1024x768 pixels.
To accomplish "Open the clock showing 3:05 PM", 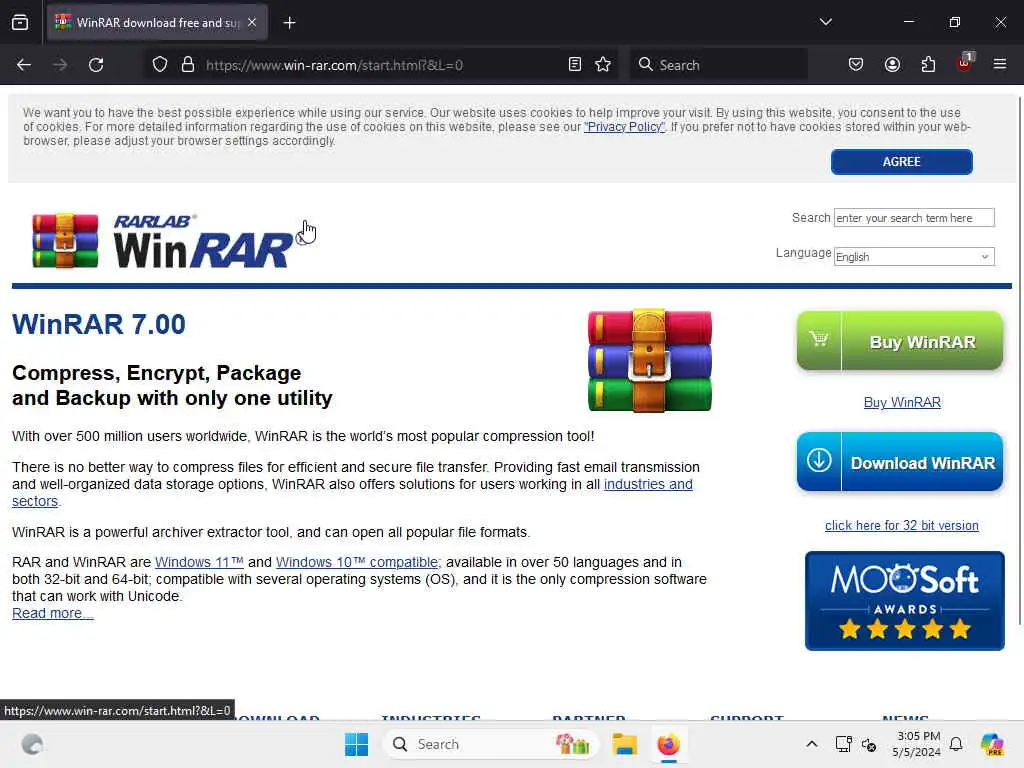I will coord(917,744).
